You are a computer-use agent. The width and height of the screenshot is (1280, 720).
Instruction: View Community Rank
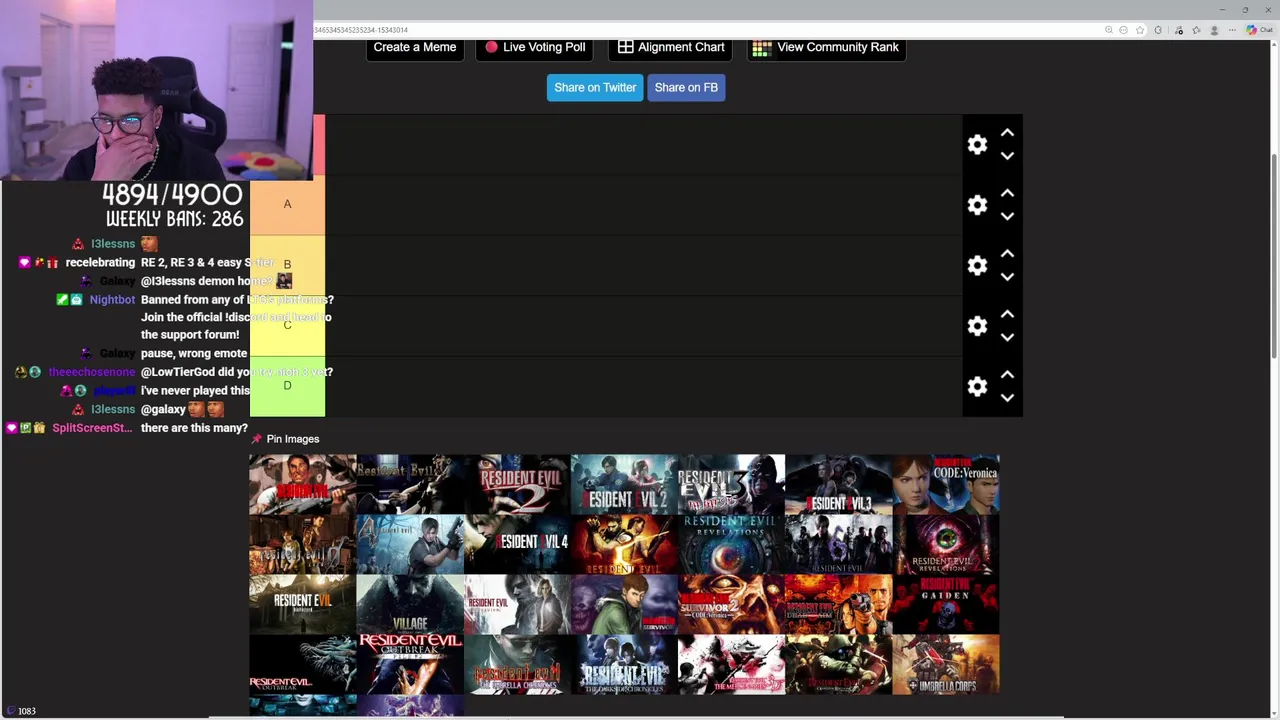tap(826, 47)
